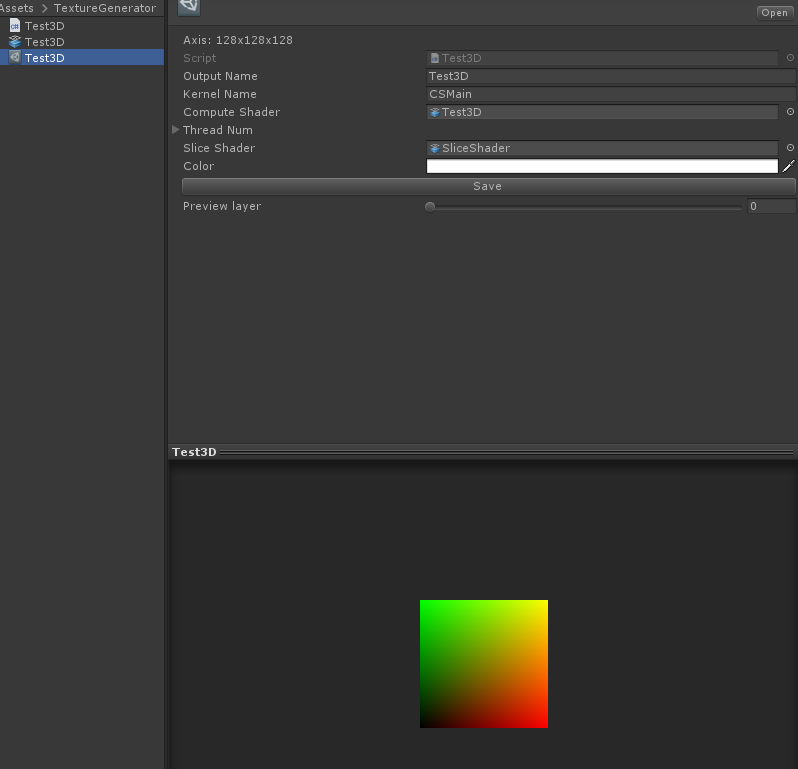Click the Compute Shader object field

coord(602,112)
